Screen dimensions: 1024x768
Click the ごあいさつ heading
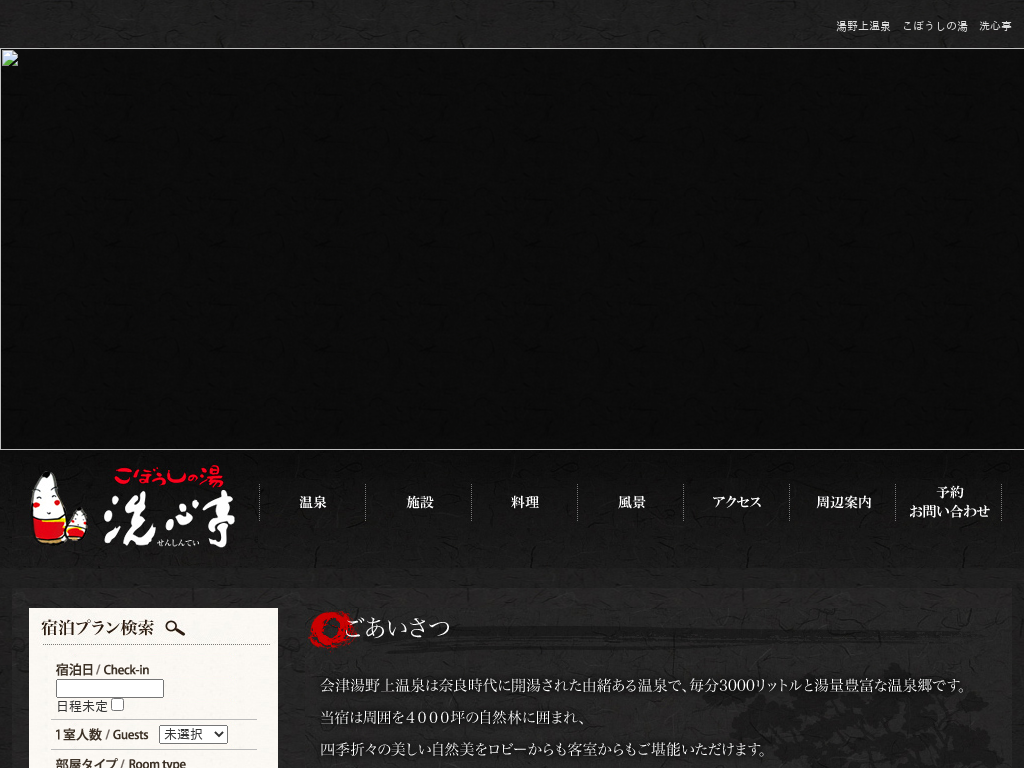(x=397, y=628)
